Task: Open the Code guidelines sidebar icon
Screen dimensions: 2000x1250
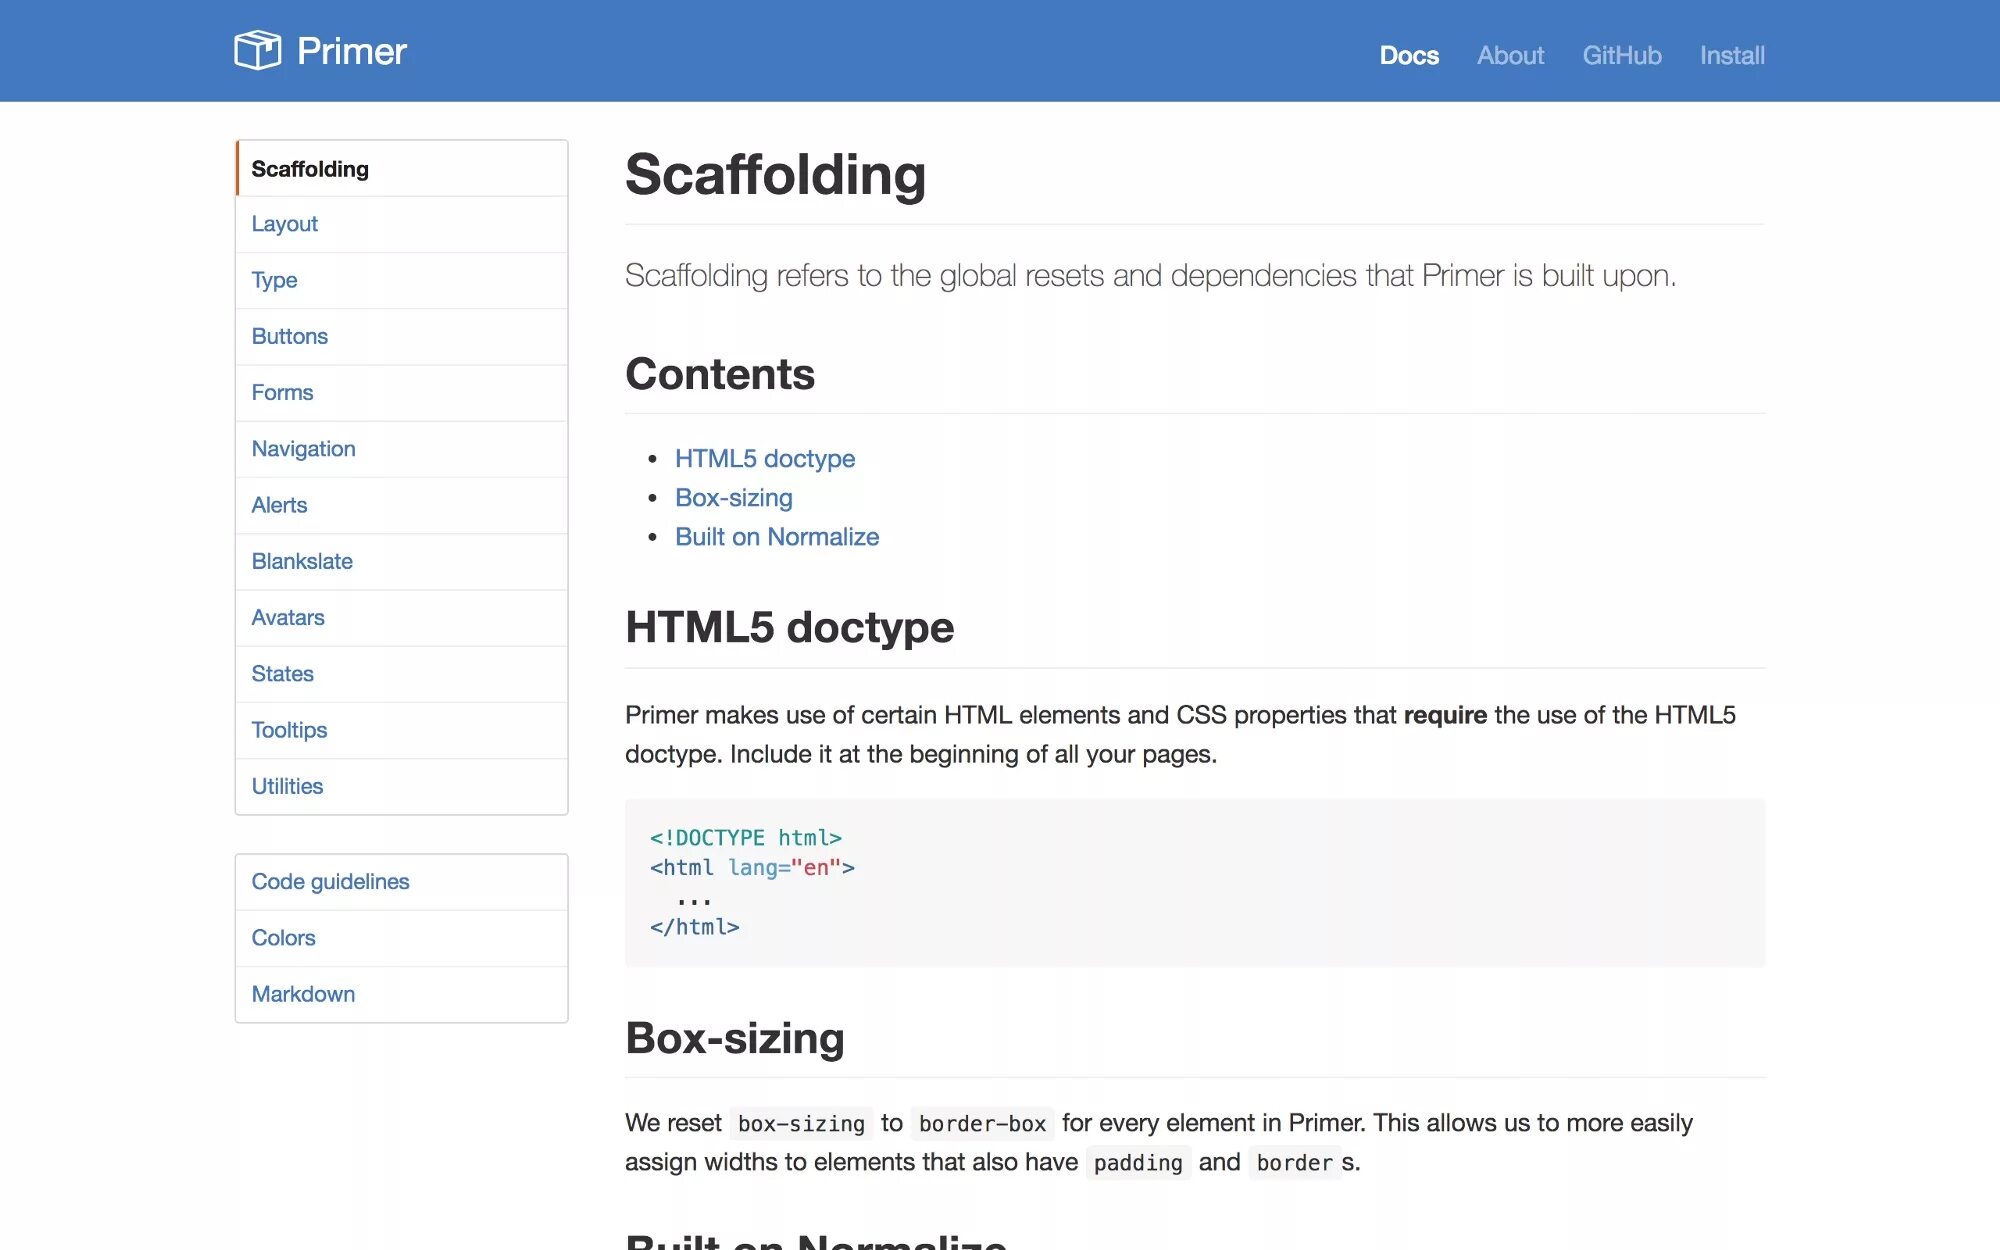Action: pos(330,880)
